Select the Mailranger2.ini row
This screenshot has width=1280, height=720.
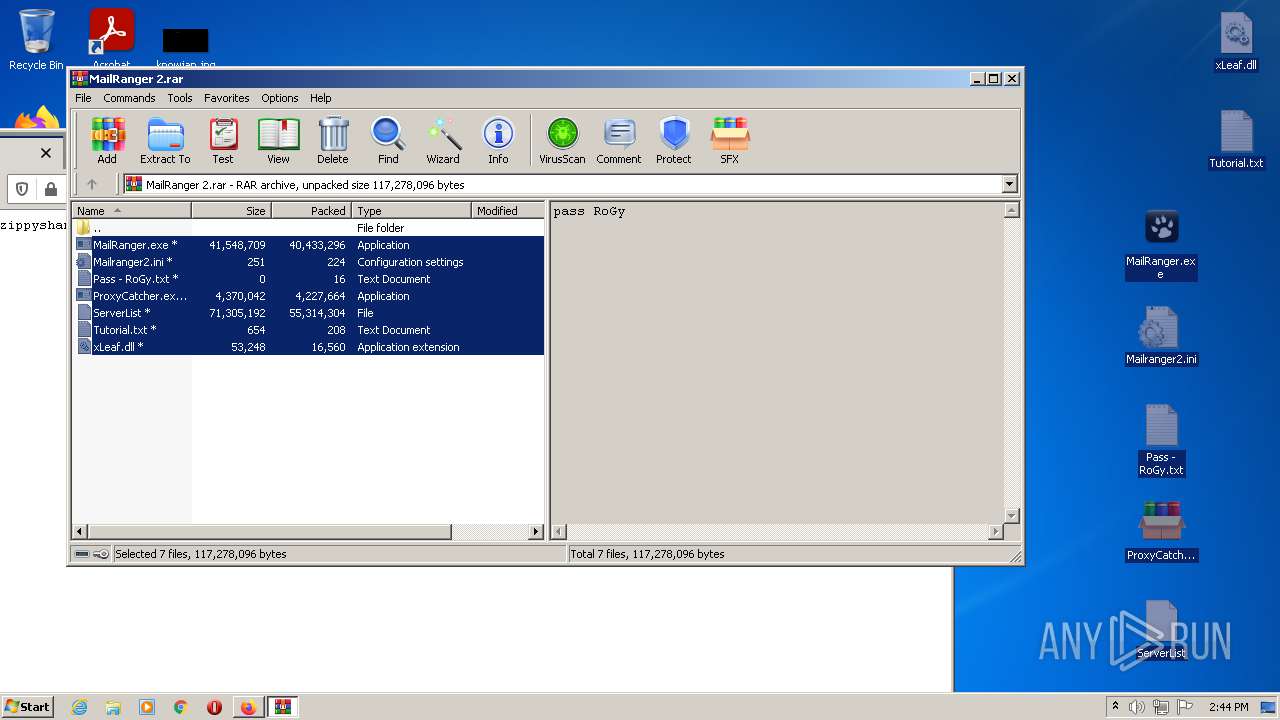click(309, 262)
